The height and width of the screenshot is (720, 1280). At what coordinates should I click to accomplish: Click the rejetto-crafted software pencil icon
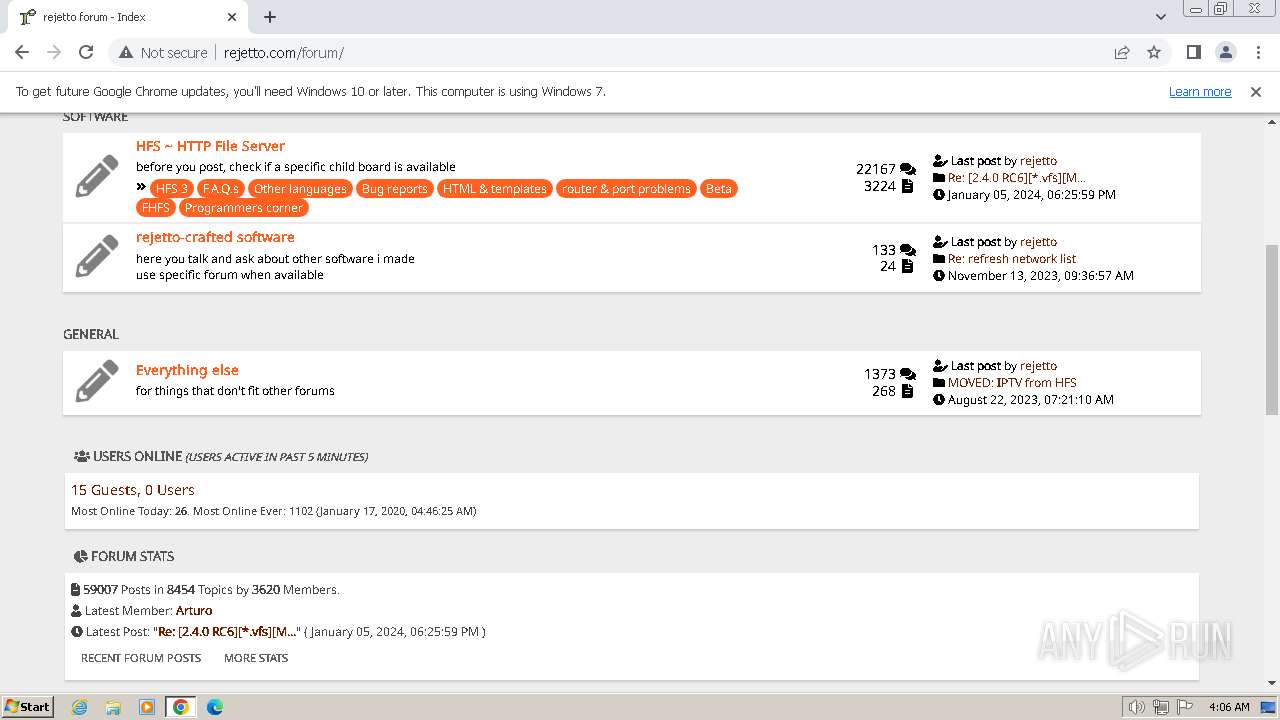pyautogui.click(x=97, y=257)
